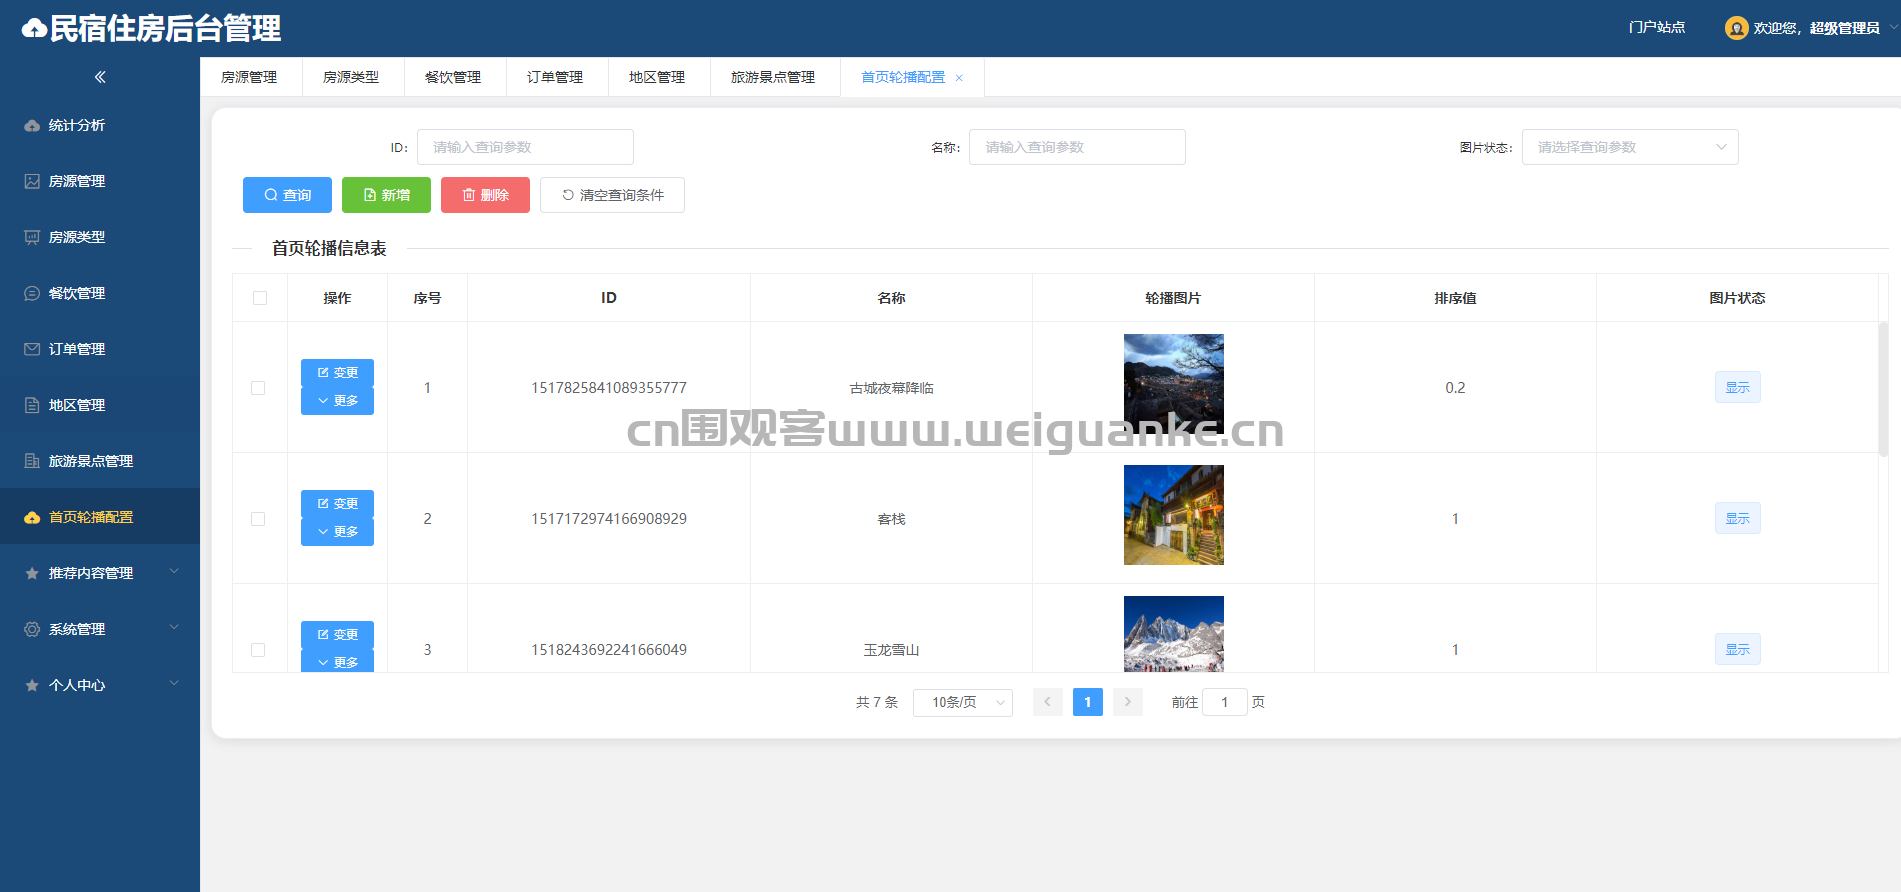Switch to 餐饮管理 tab
1901x892 pixels.
(453, 77)
